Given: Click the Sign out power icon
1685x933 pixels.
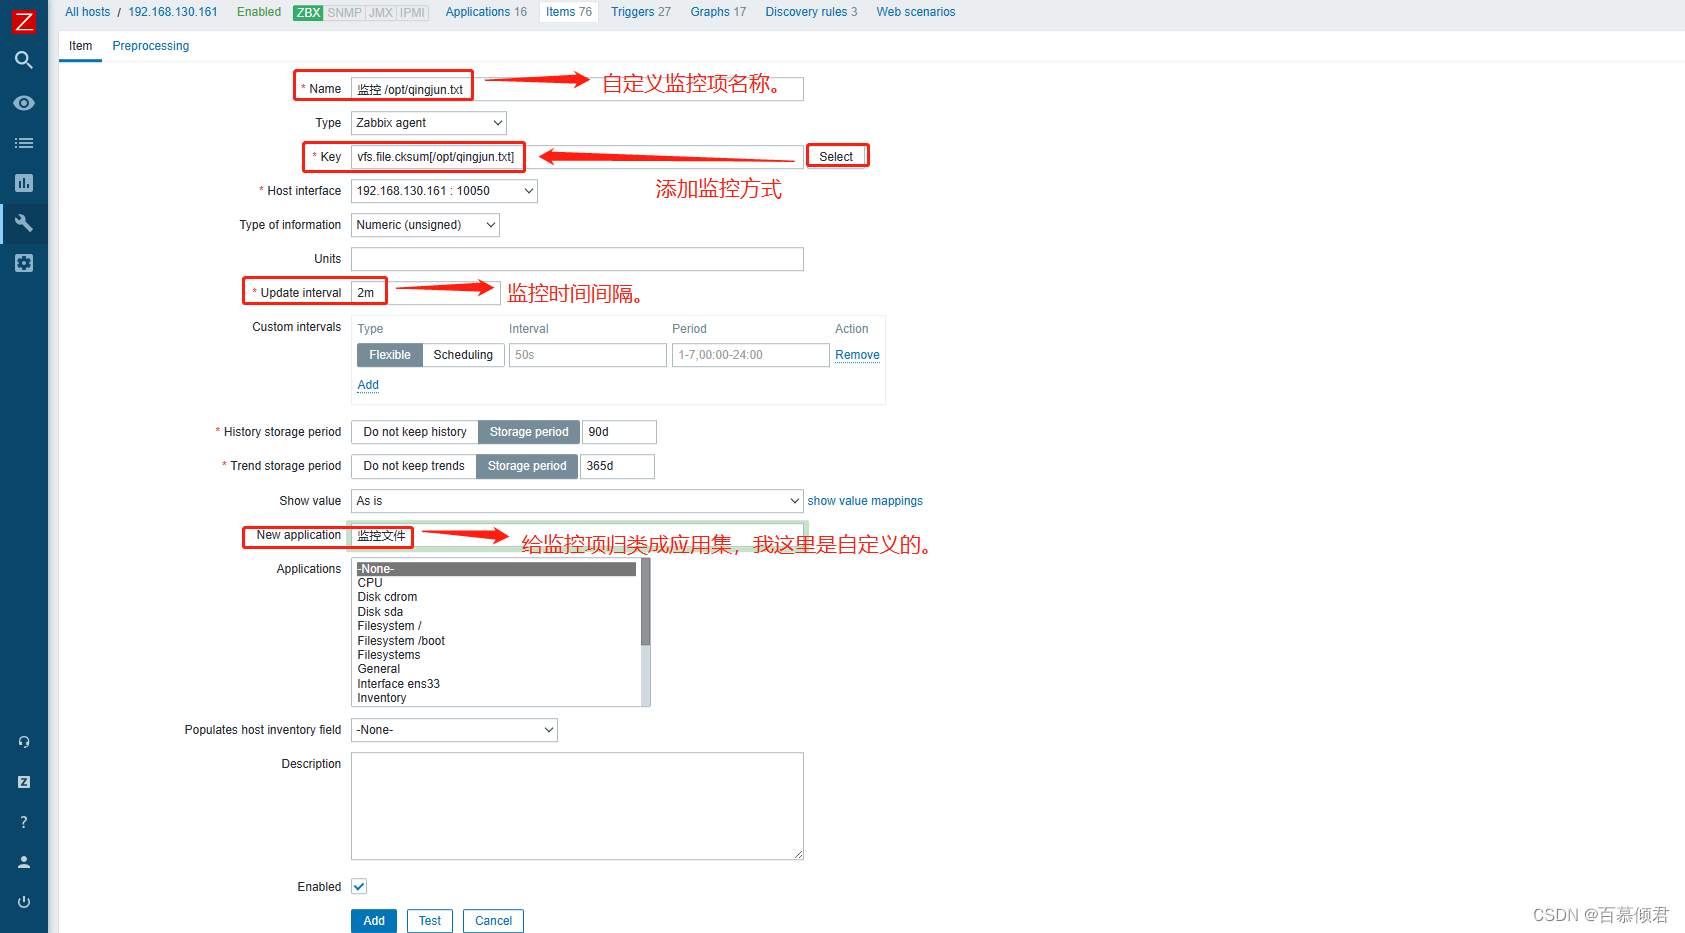Looking at the screenshot, I should tap(24, 902).
